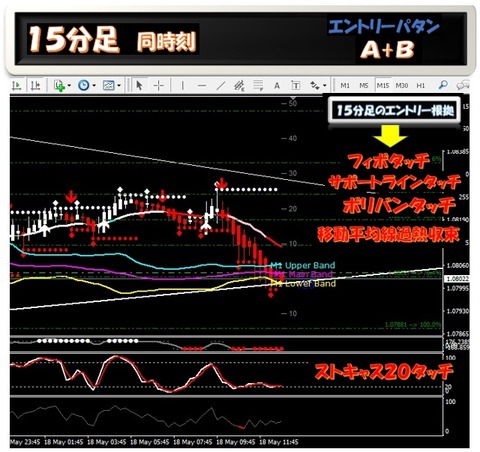Select the Draw Text 'A' tool
The height and width of the screenshot is (452, 480).
(277, 86)
